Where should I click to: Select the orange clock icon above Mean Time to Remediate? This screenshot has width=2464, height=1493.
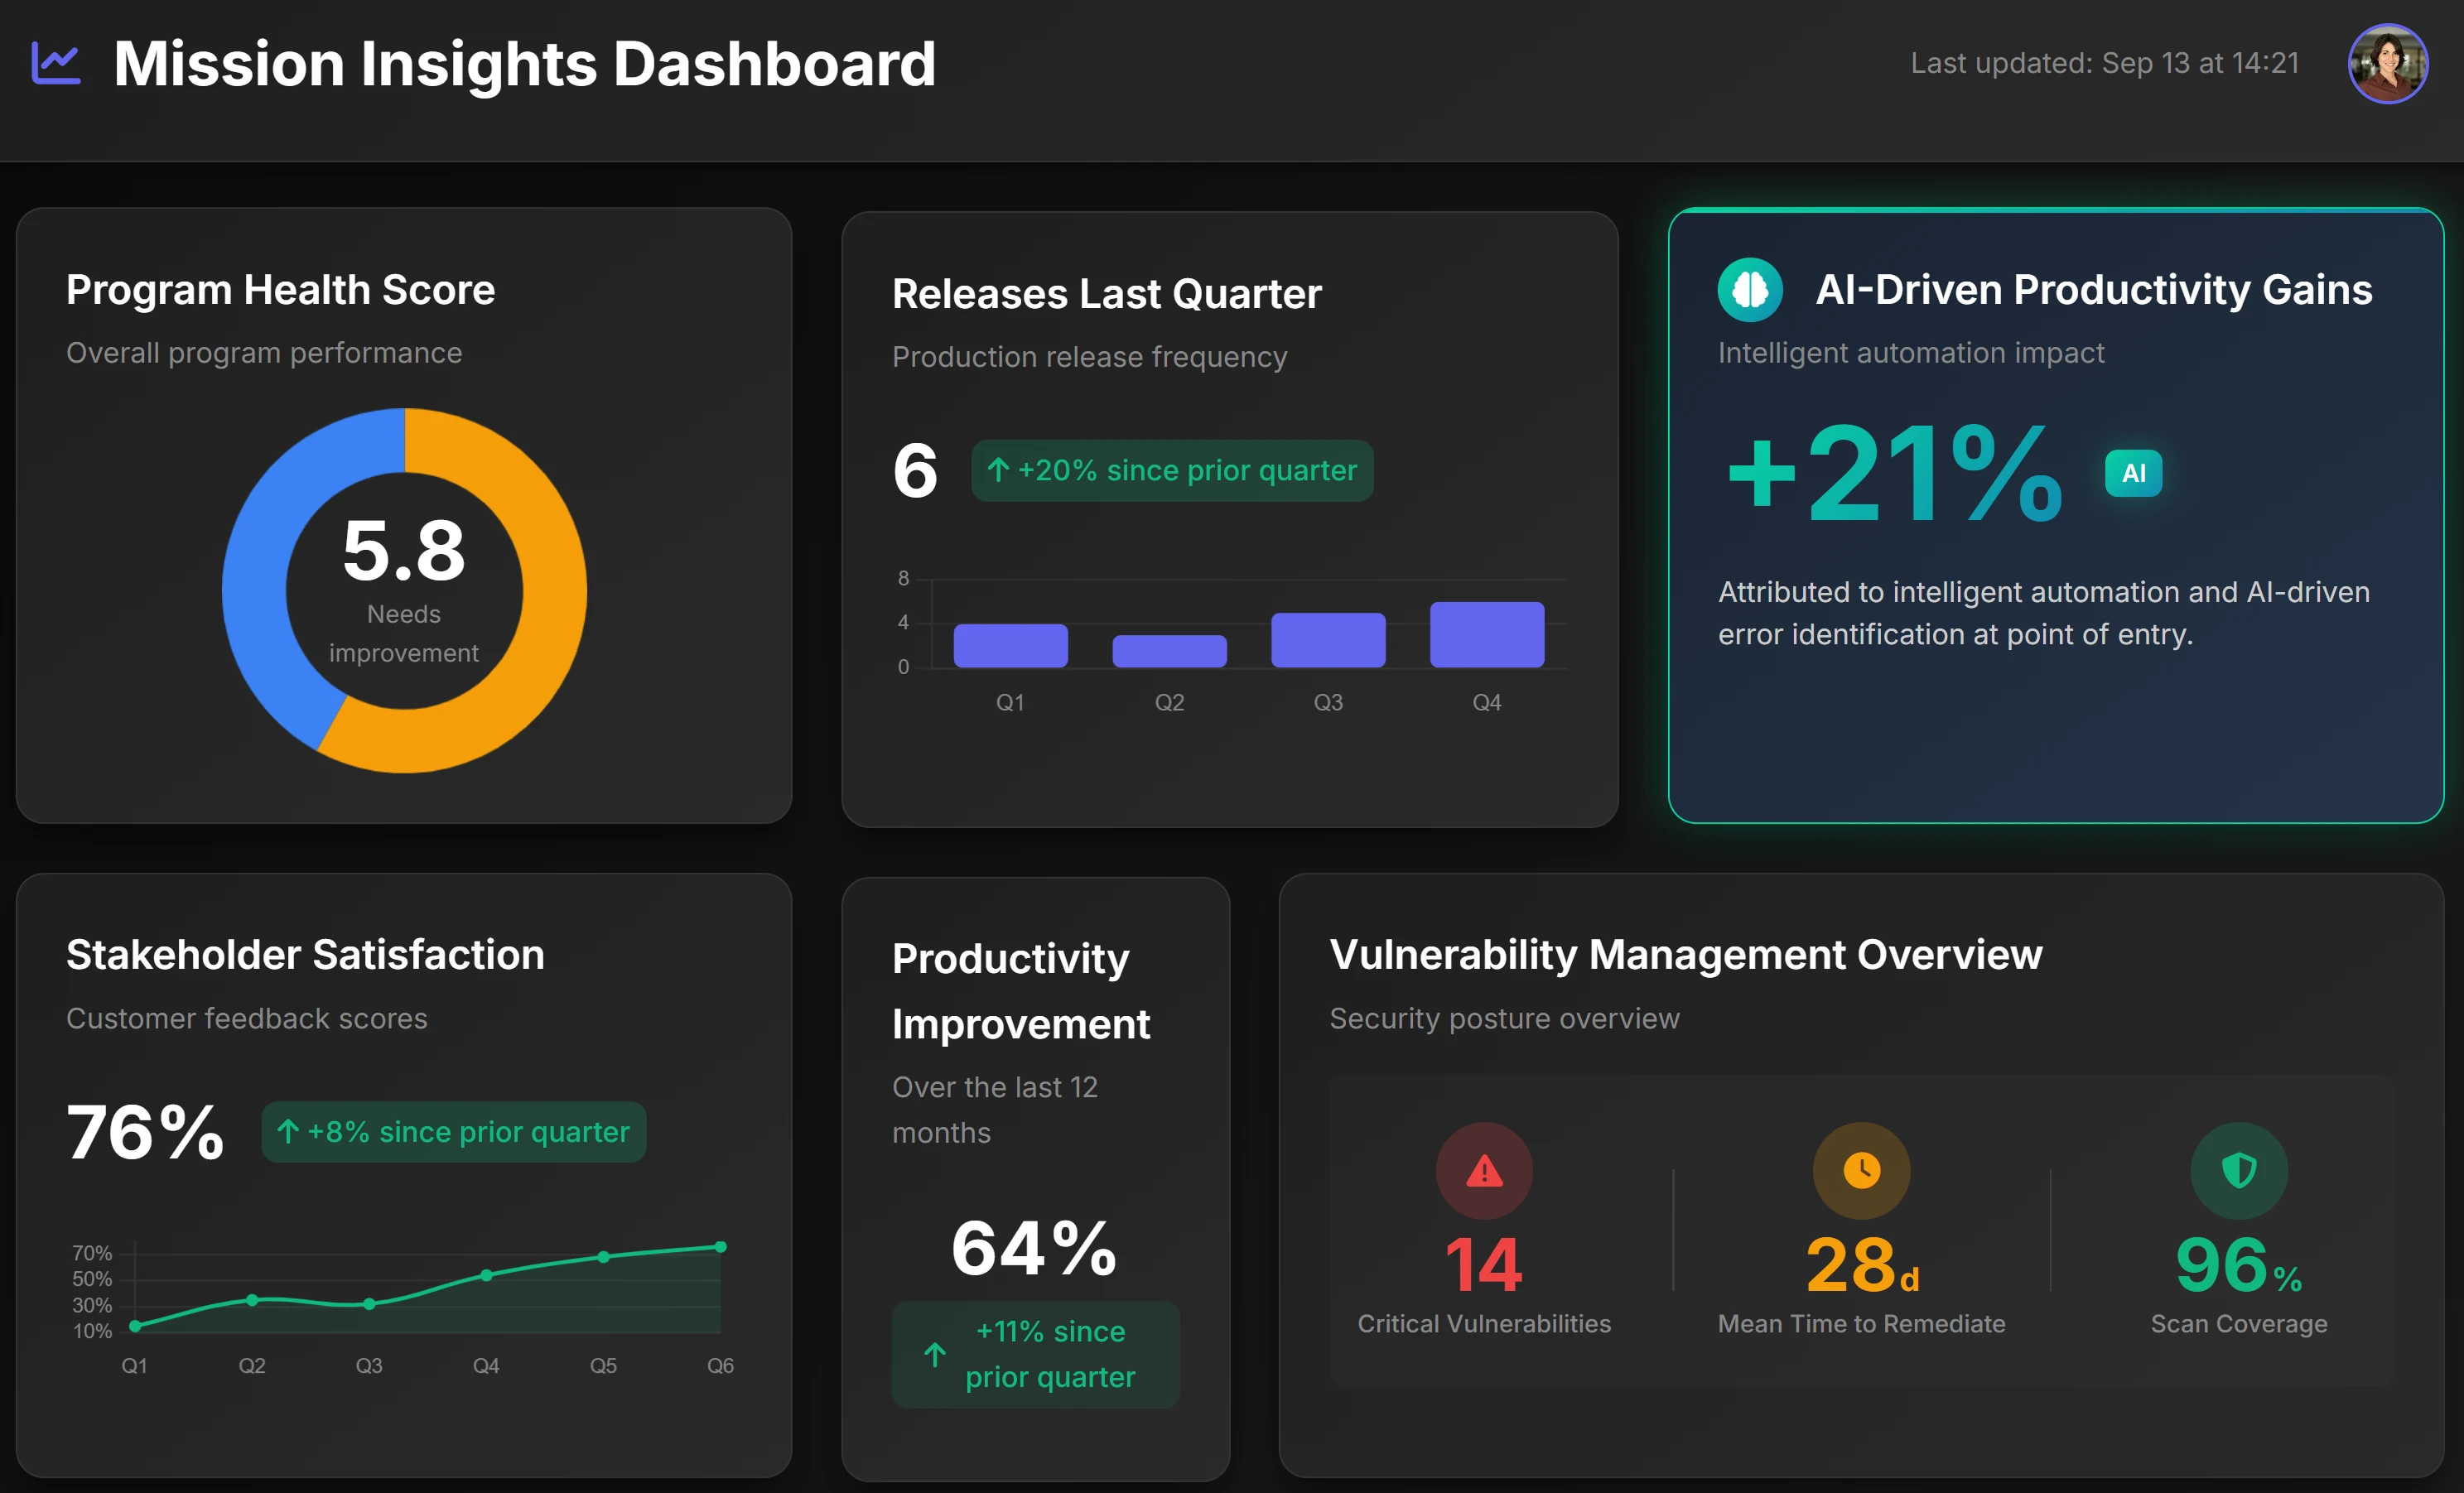[1862, 1171]
